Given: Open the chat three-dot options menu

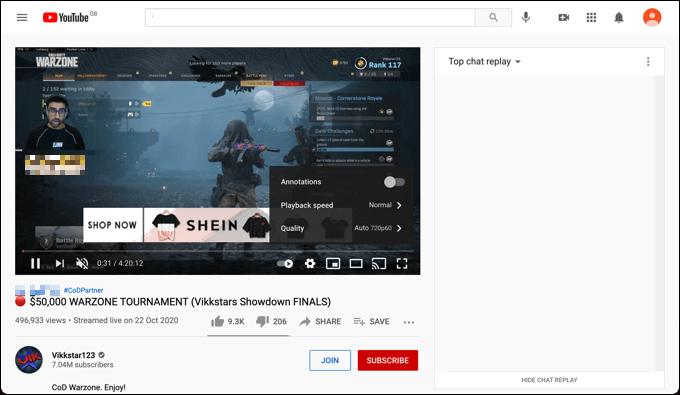Looking at the screenshot, I should (x=648, y=62).
